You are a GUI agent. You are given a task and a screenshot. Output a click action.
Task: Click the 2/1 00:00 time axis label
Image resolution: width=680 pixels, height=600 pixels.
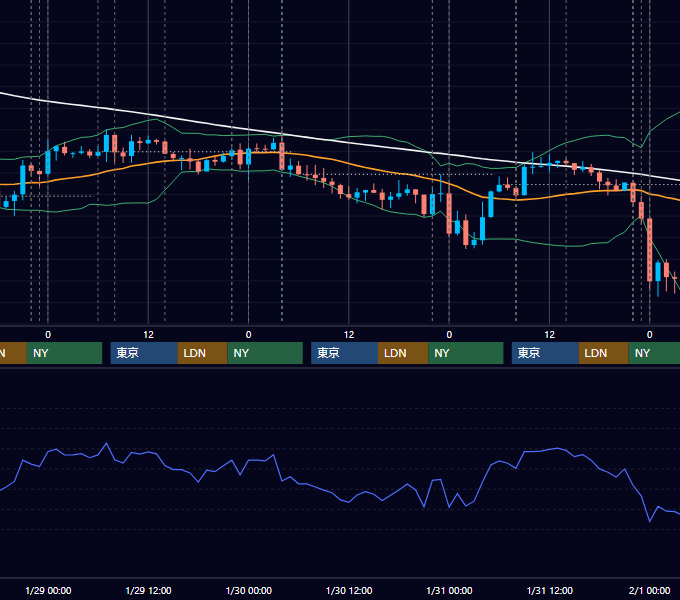(650, 590)
